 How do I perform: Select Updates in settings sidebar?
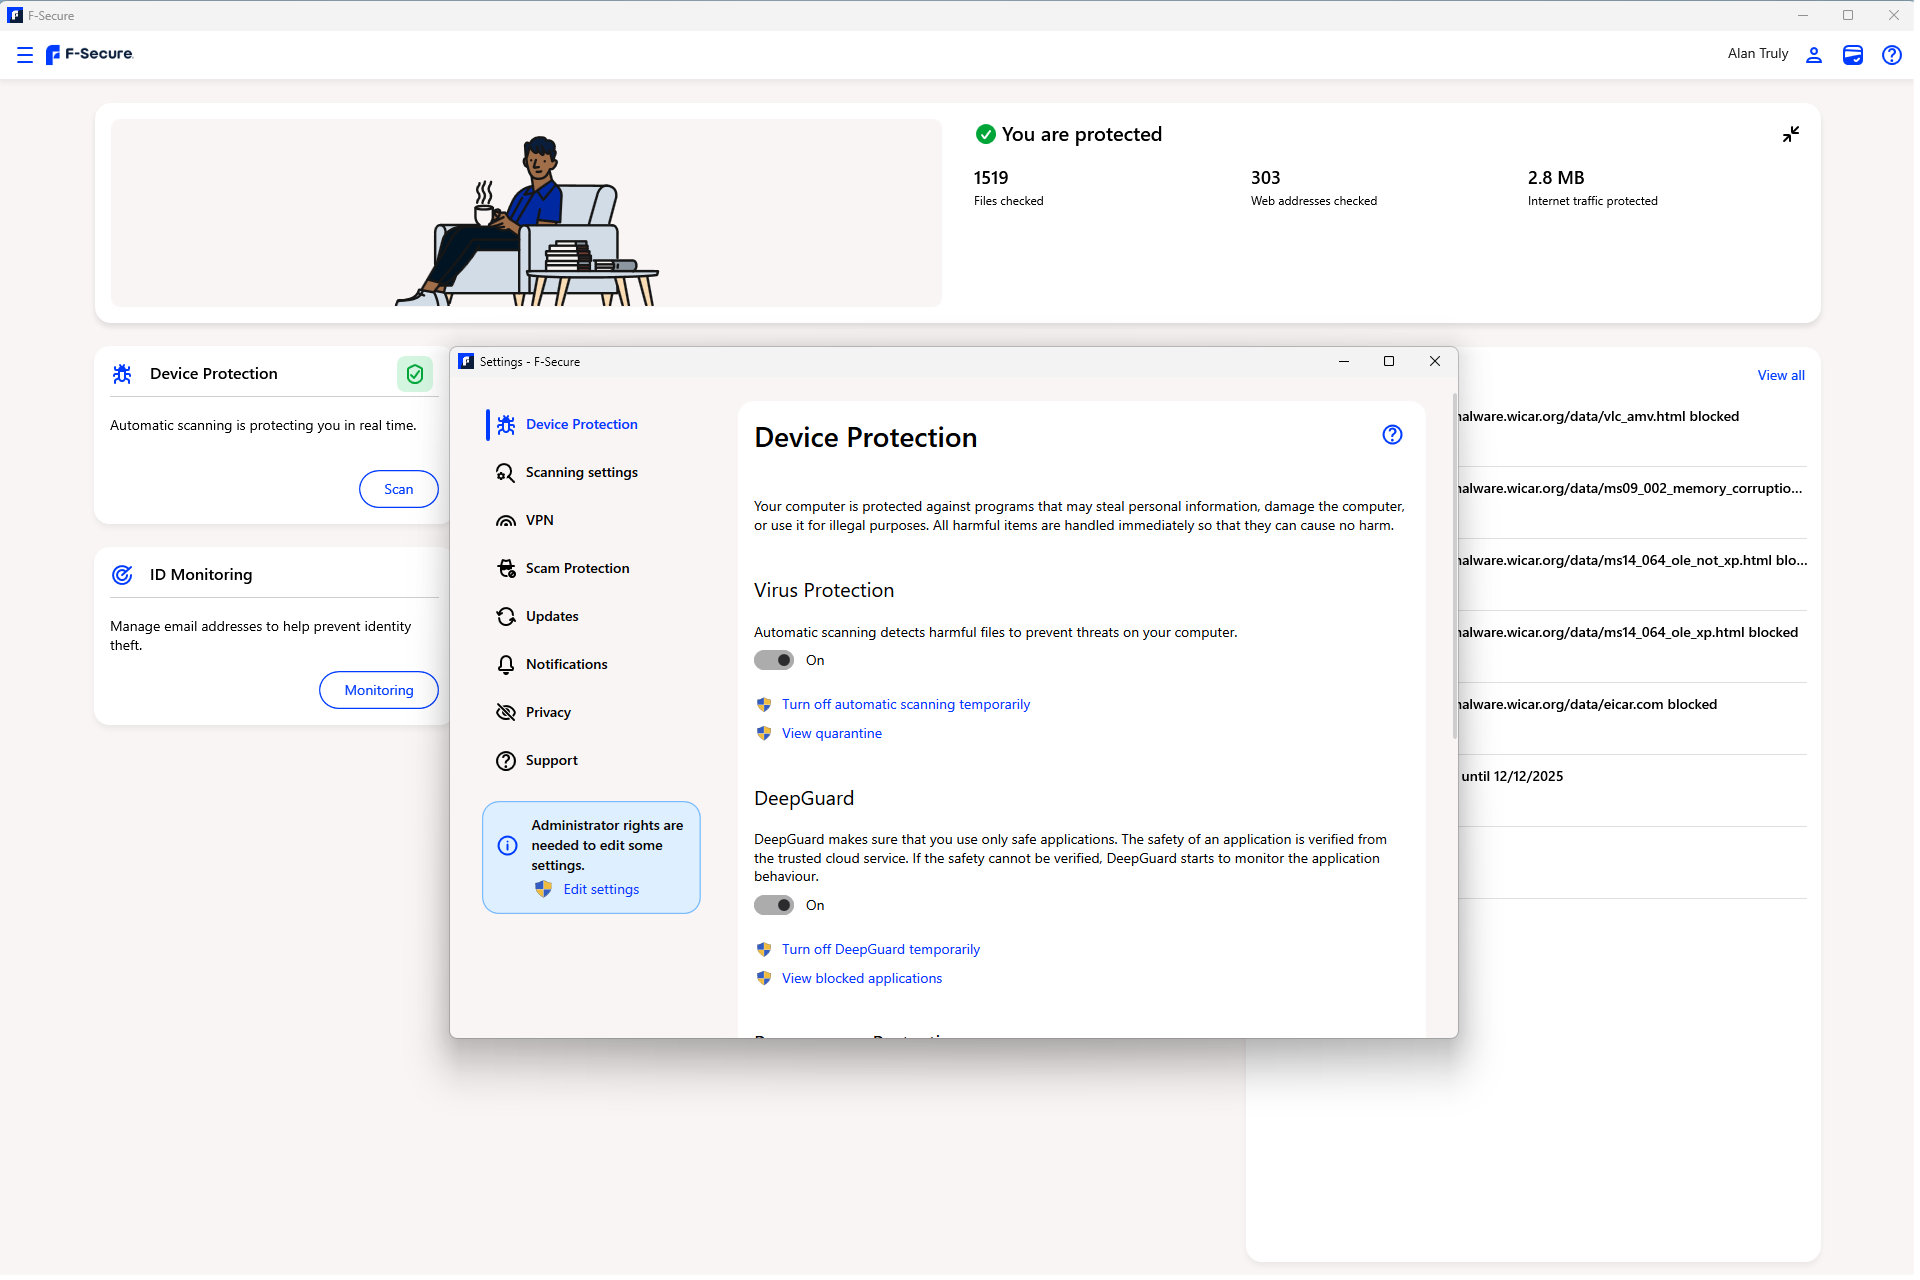551,614
